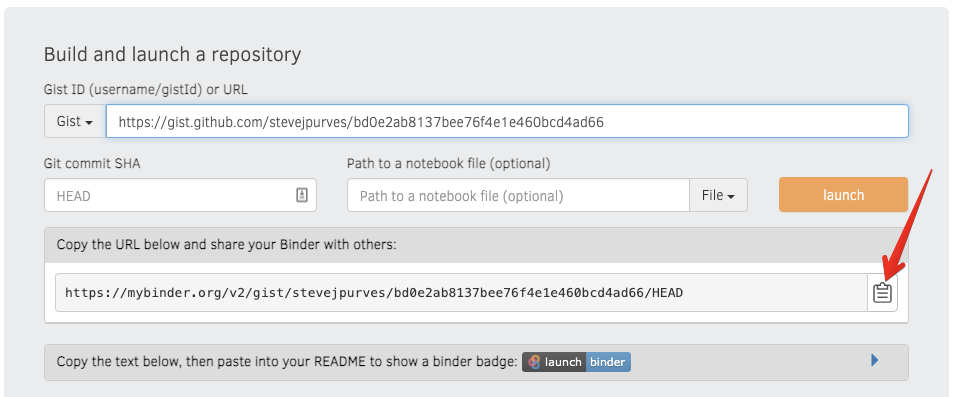This screenshot has width=954, height=397.
Task: Click the "Path to a notebook file (optional)" label
Action: coord(448,164)
